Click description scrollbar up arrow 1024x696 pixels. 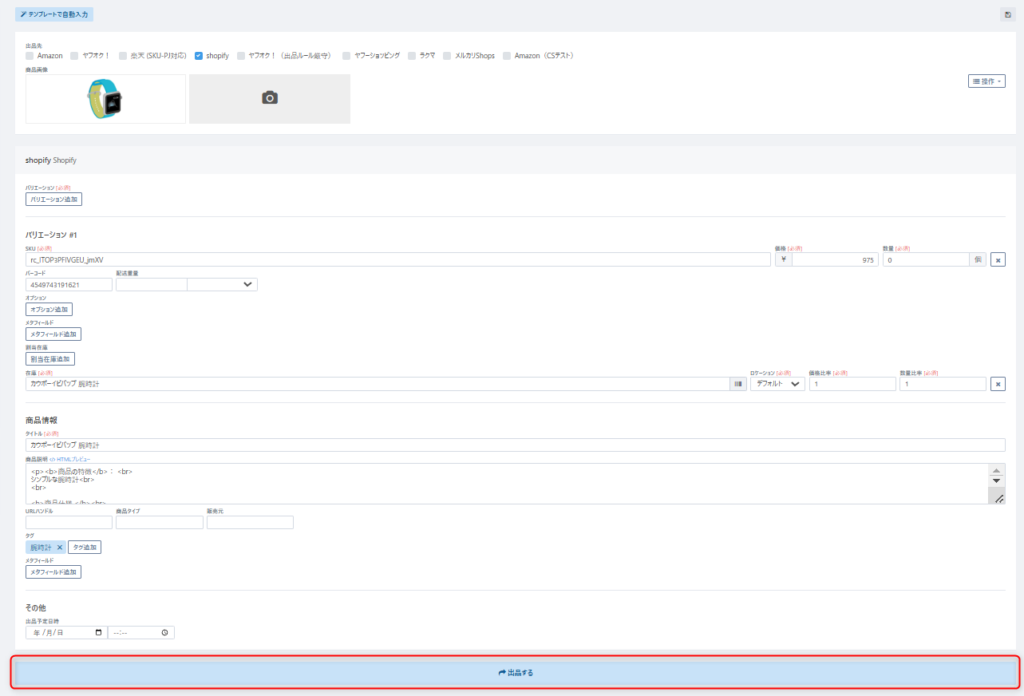point(997,471)
